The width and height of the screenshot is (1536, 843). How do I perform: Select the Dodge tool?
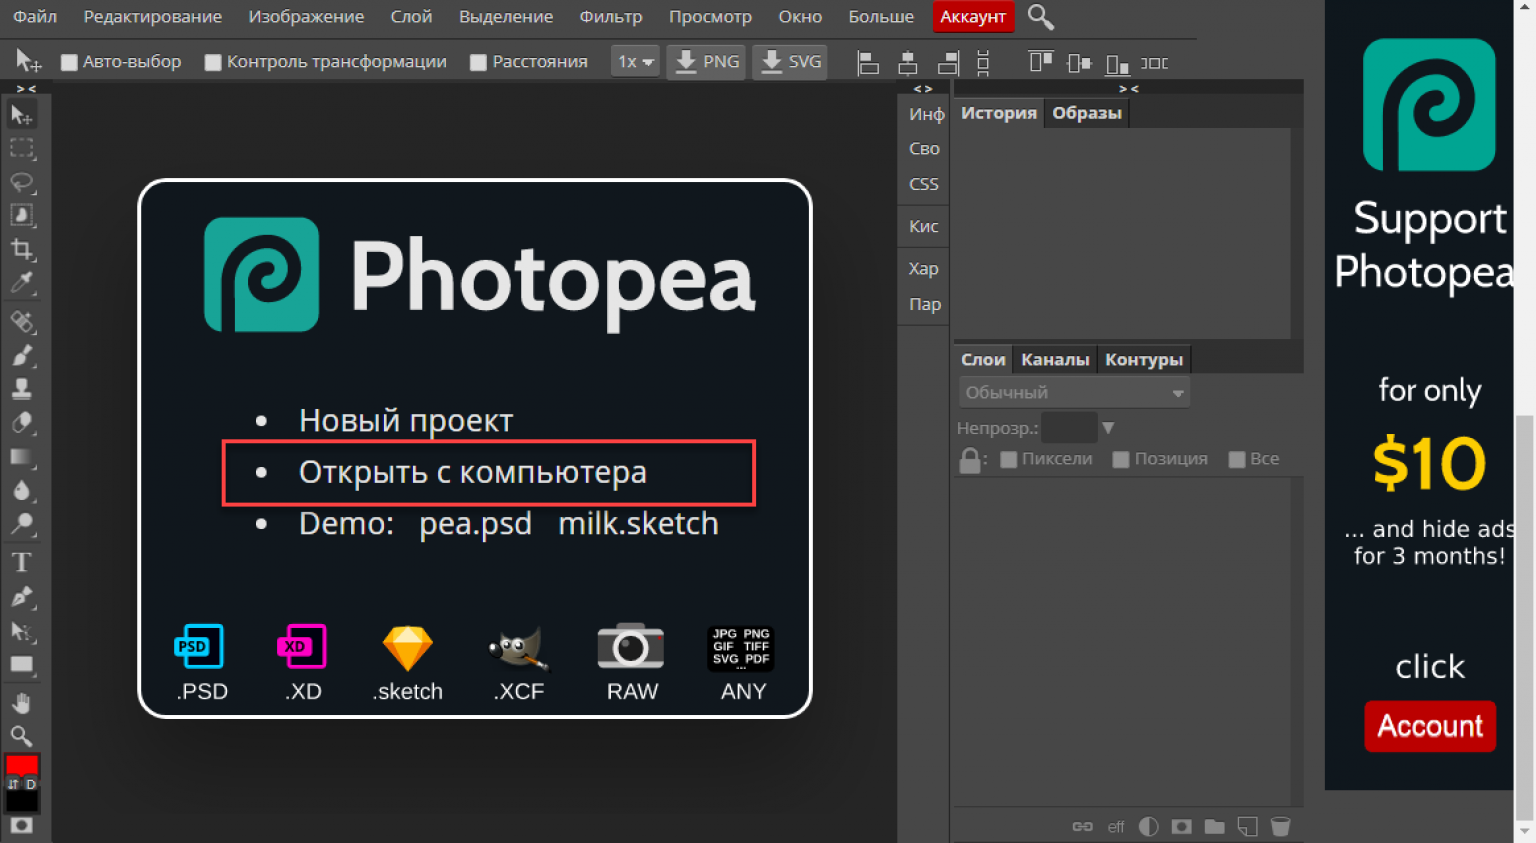(x=21, y=524)
